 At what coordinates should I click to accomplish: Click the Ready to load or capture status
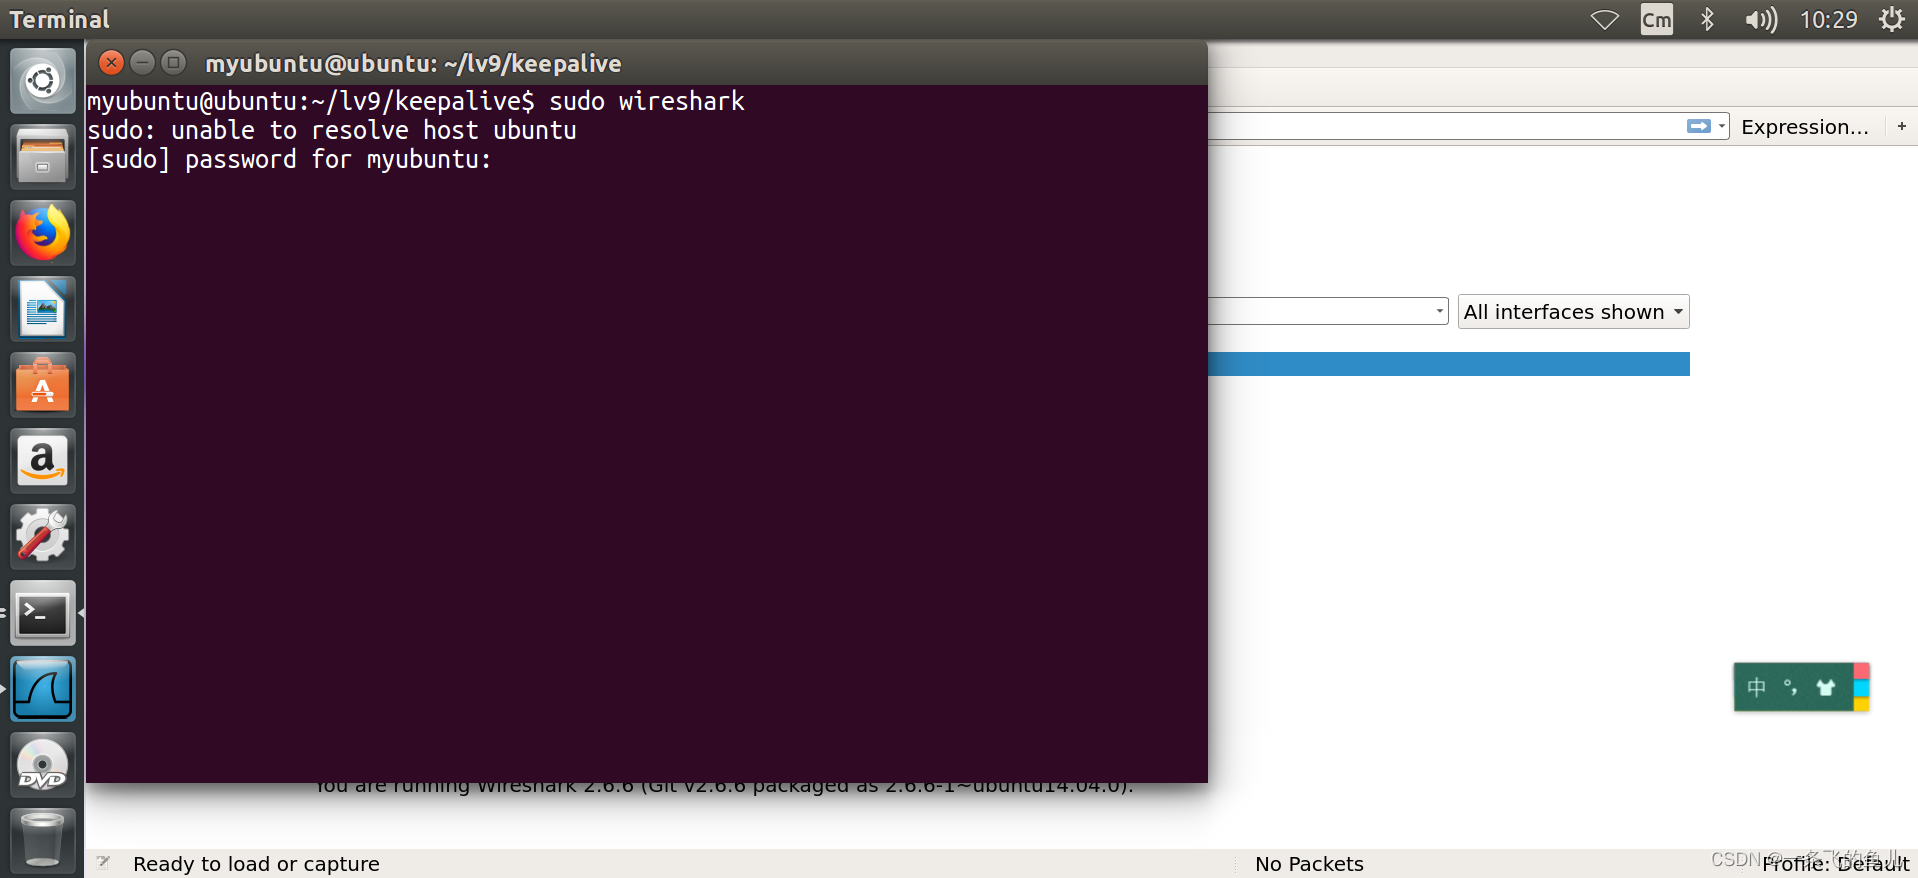(x=256, y=864)
